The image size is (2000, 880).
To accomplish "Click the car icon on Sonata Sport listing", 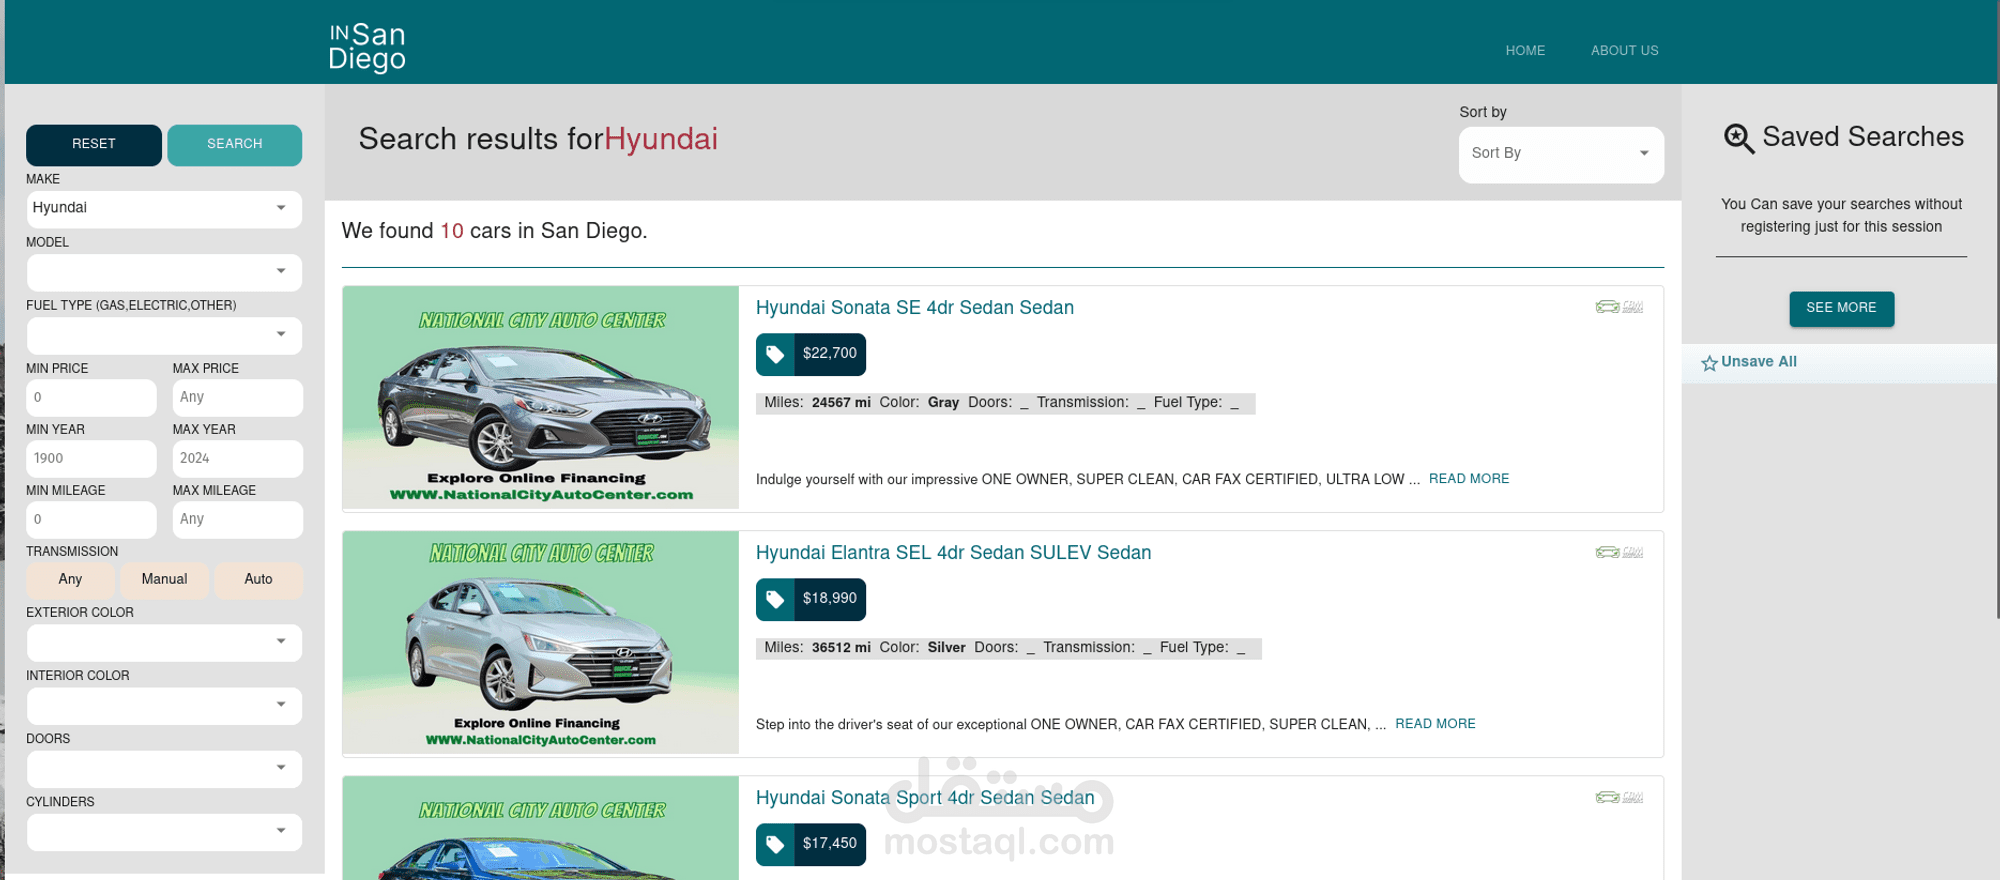I will coord(1619,797).
